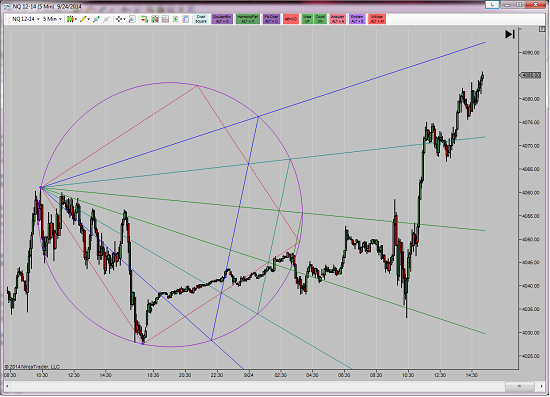This screenshot has width=550, height=397.
Task: Click the magnifier zoom icon
Action: [132, 19]
